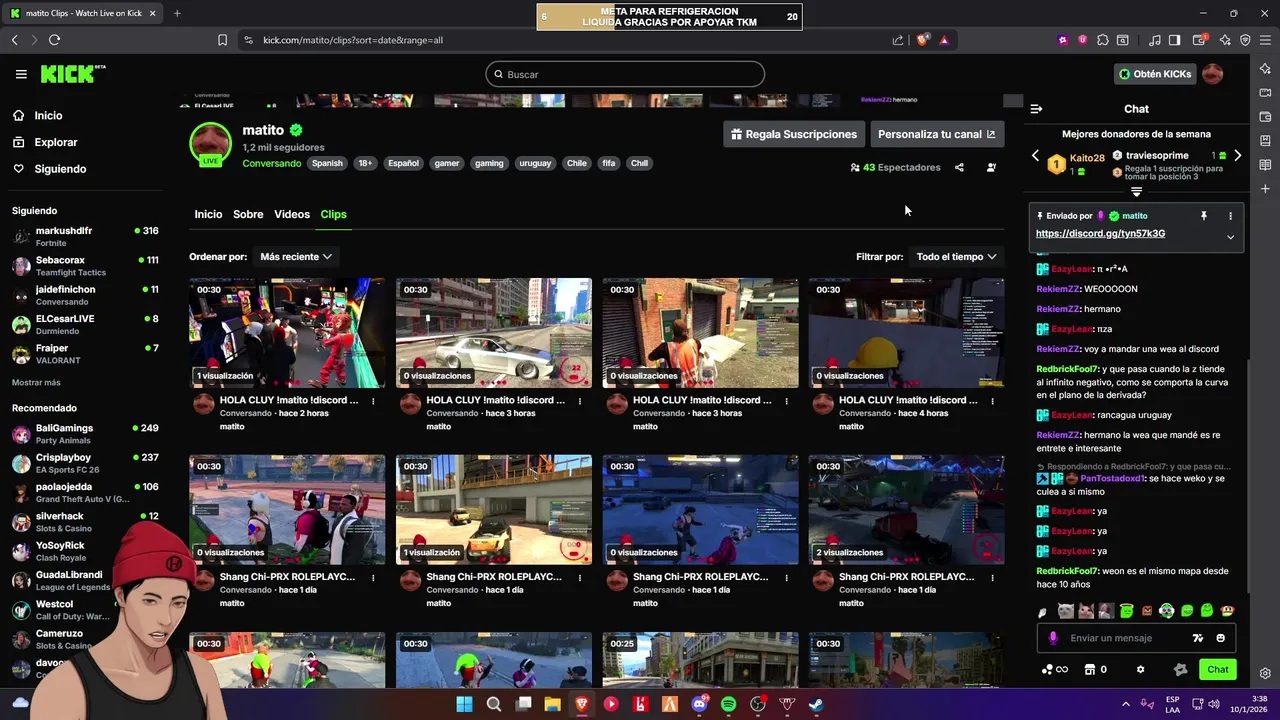1280x720 pixels.
Task: Open the hamburger sidebar menu next to KICK logo
Action: click(21, 74)
